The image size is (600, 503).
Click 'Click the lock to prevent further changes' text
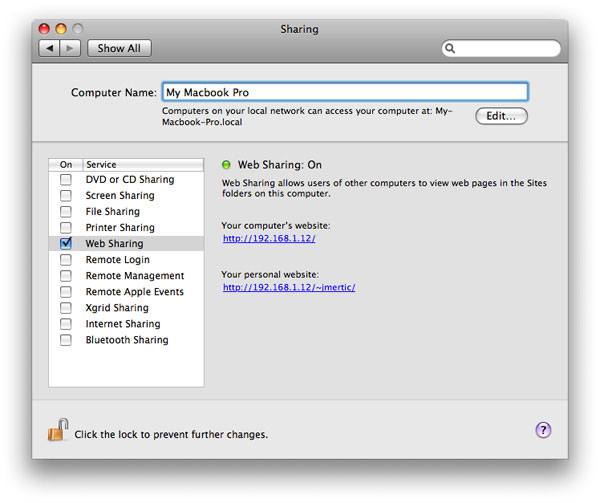171,435
